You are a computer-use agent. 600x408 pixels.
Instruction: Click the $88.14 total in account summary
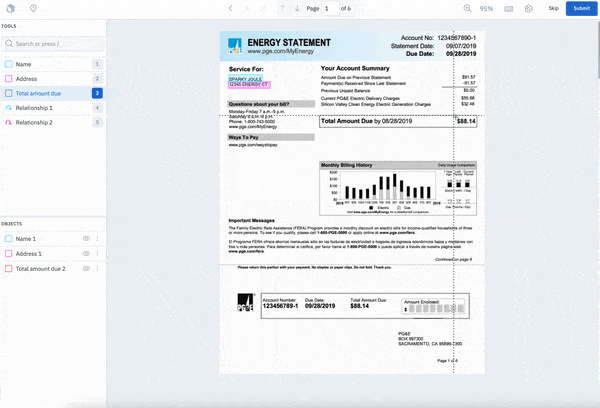click(x=466, y=121)
